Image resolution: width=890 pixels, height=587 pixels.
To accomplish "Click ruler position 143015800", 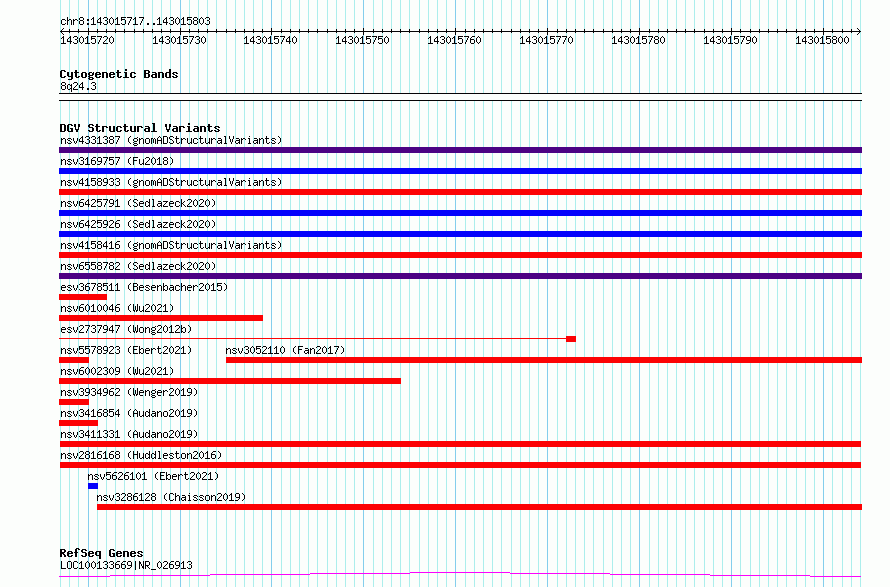I will click(x=822, y=40).
